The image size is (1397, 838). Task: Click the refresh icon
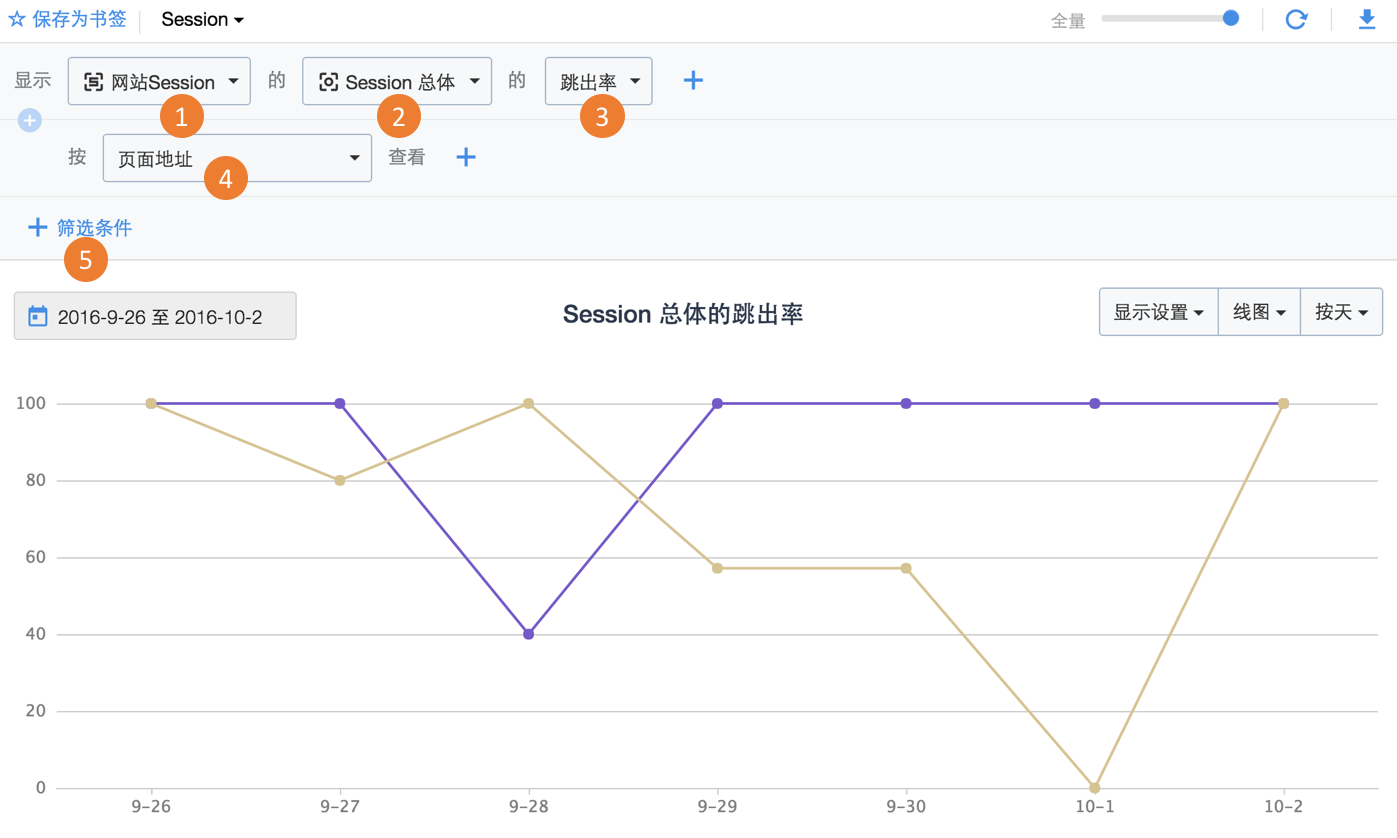pyautogui.click(x=1296, y=19)
